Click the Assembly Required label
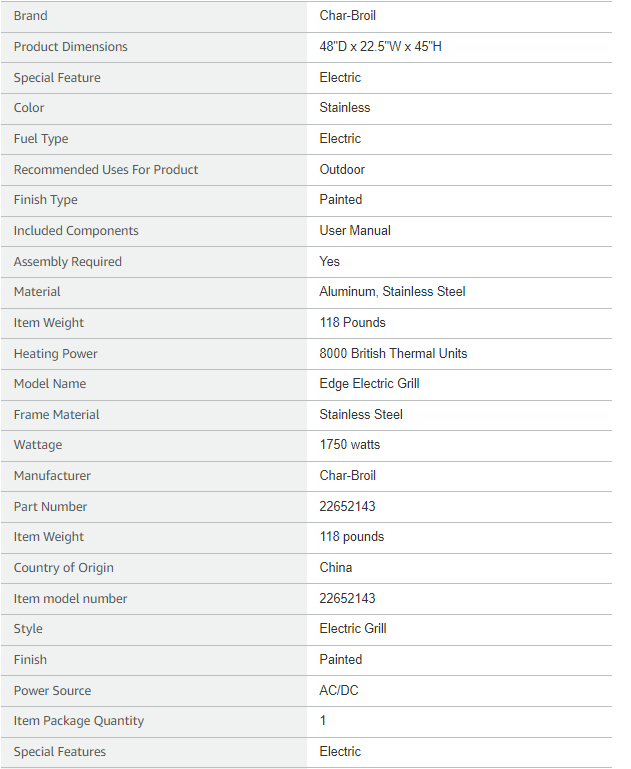Viewport: 631px width, 769px height. click(x=67, y=262)
